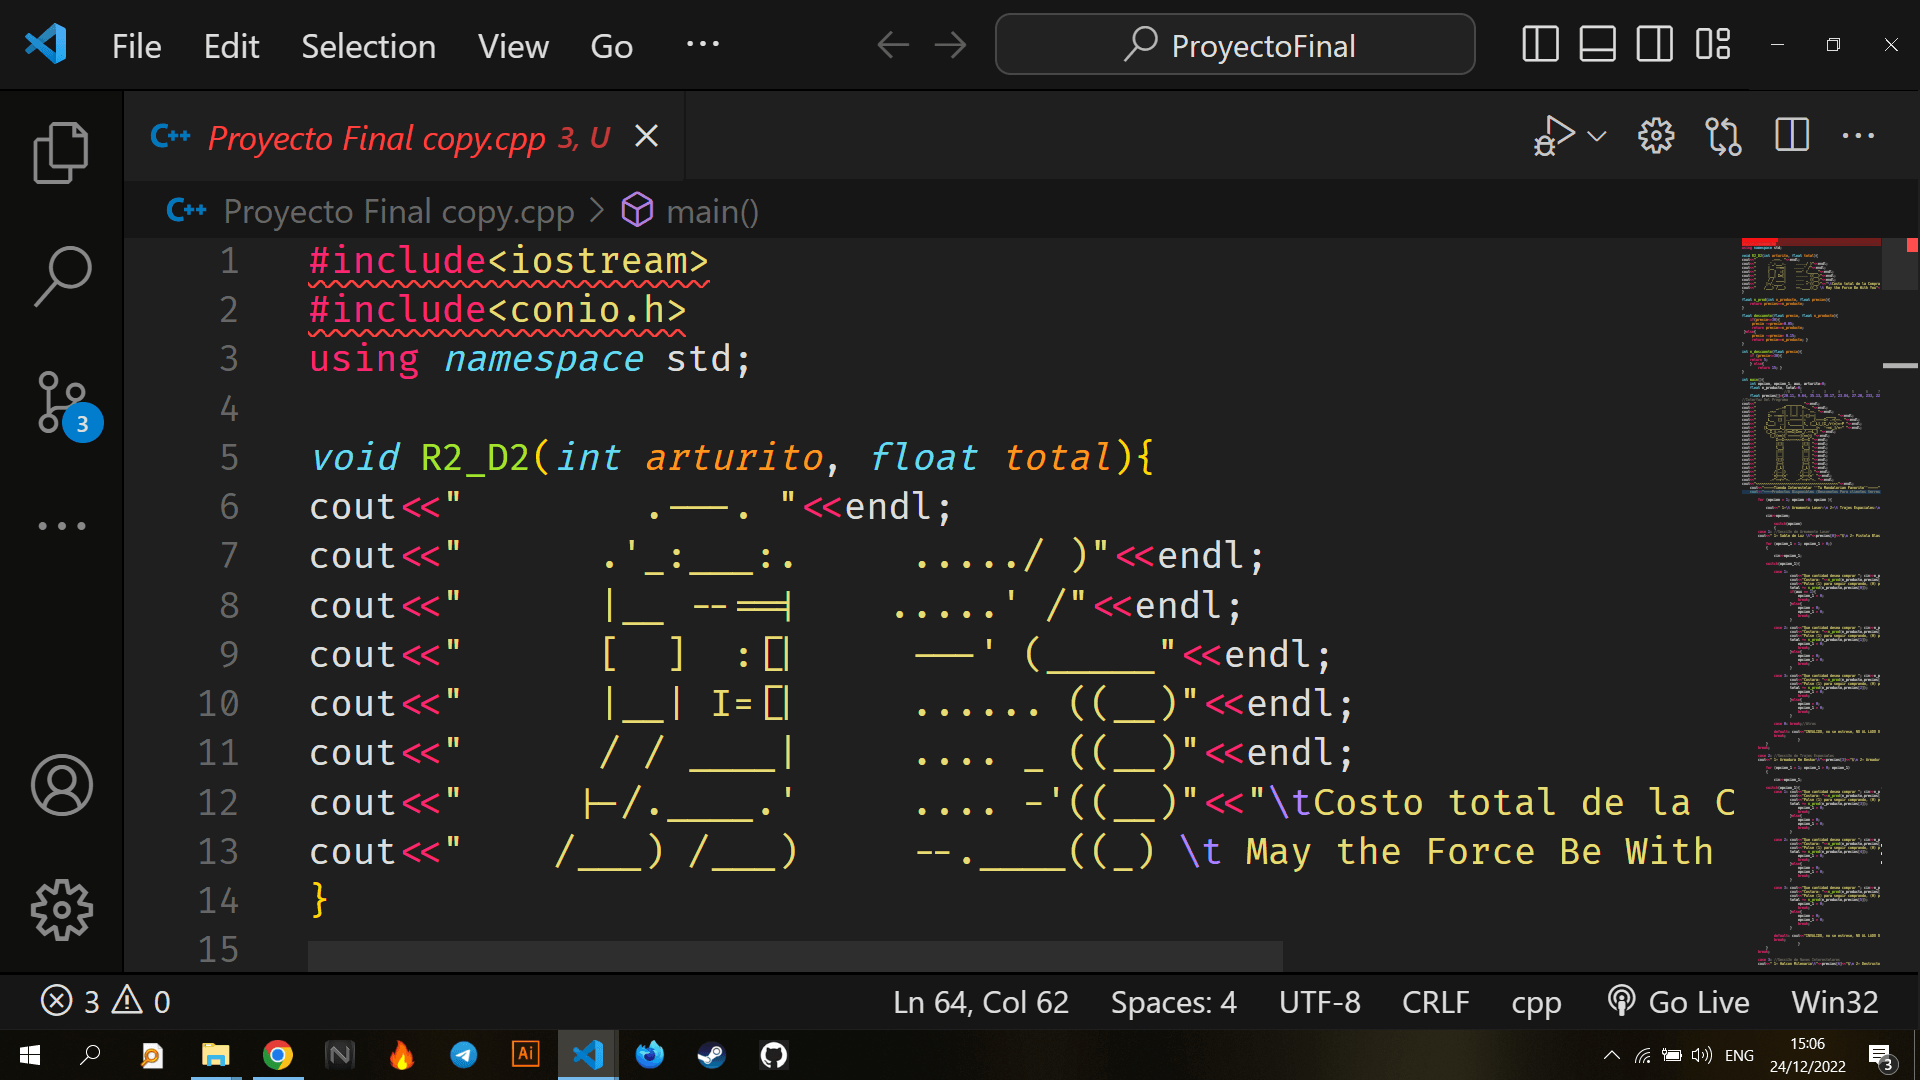Click line number 14 in gutter
1920x1080 pixels.
(x=218, y=900)
